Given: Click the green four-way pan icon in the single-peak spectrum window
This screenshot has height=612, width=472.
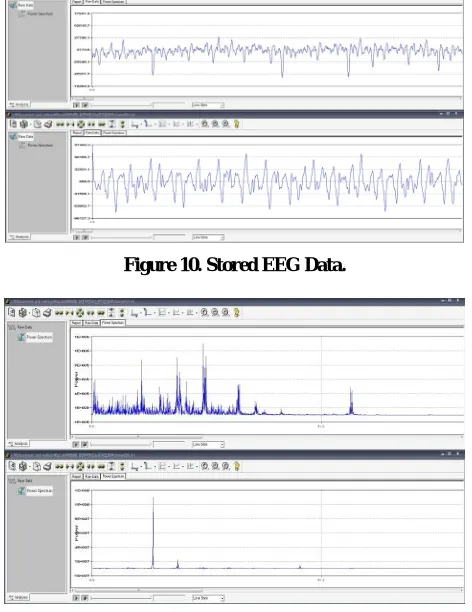Looking at the screenshot, I should tap(80, 466).
